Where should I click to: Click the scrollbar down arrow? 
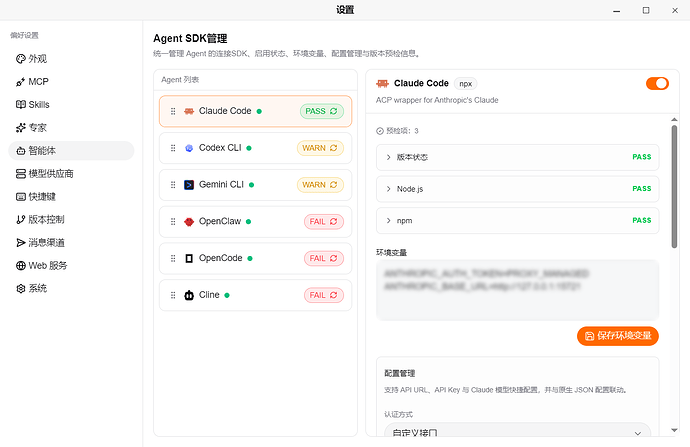point(674,430)
